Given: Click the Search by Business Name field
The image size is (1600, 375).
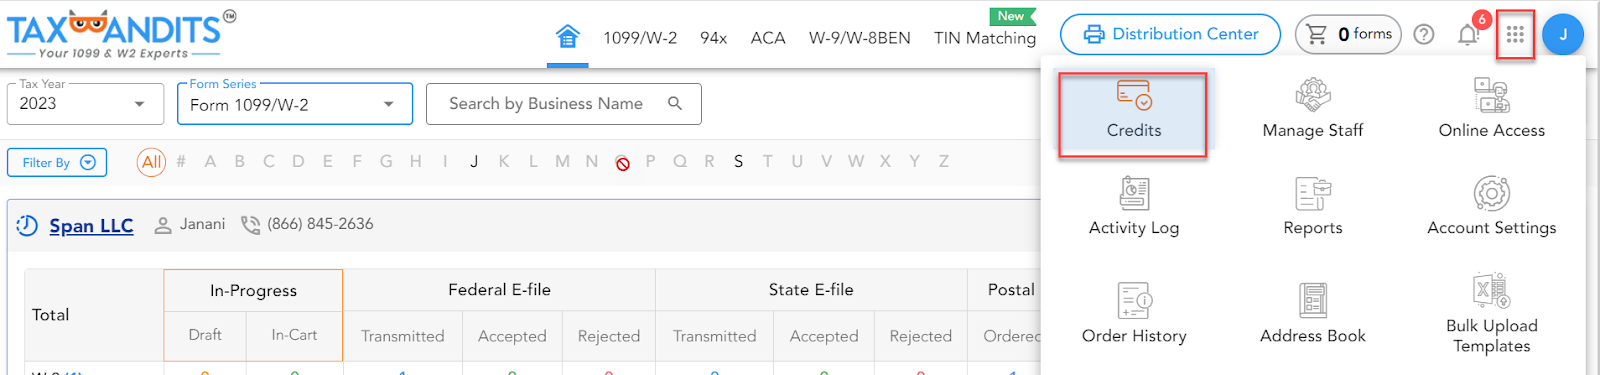Looking at the screenshot, I should coord(564,104).
